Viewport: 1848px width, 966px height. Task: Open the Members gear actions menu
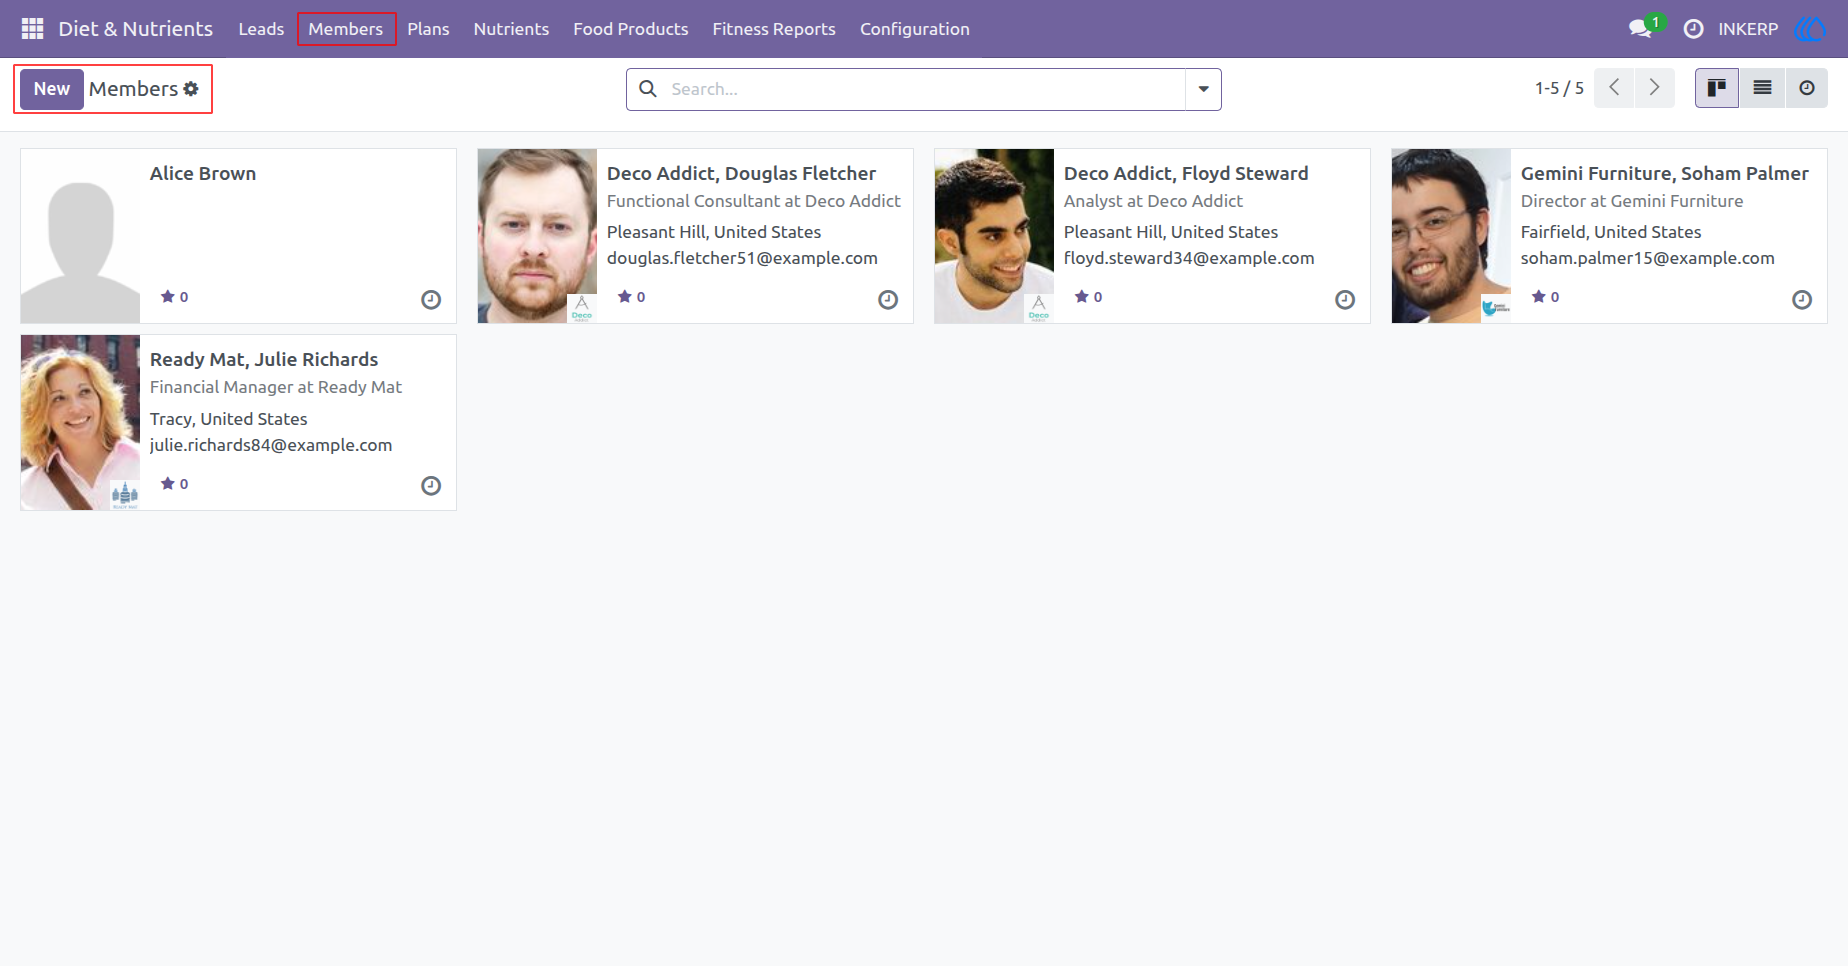click(191, 89)
